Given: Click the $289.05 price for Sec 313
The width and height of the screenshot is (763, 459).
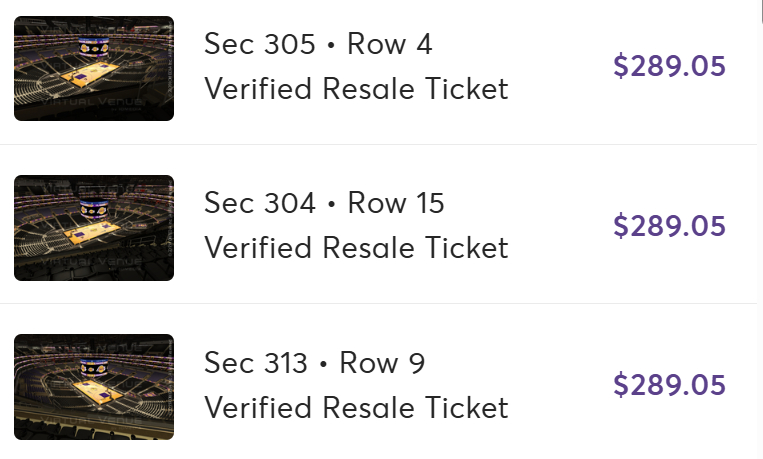Looking at the screenshot, I should pyautogui.click(x=669, y=385).
